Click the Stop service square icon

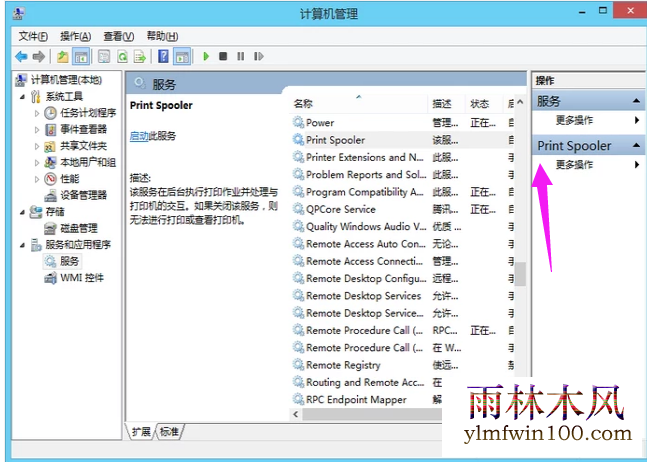click(223, 56)
